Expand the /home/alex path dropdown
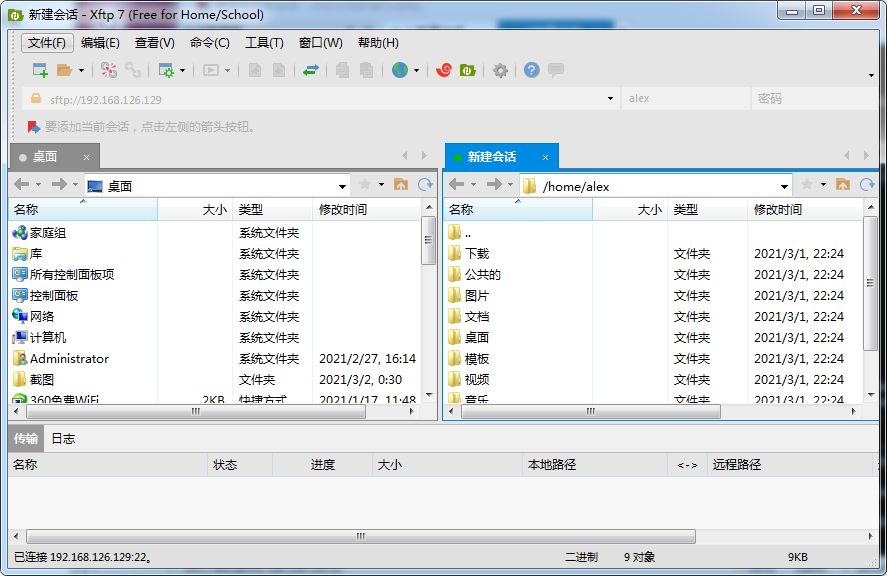Screen dimensions: 887x576 tap(785, 184)
